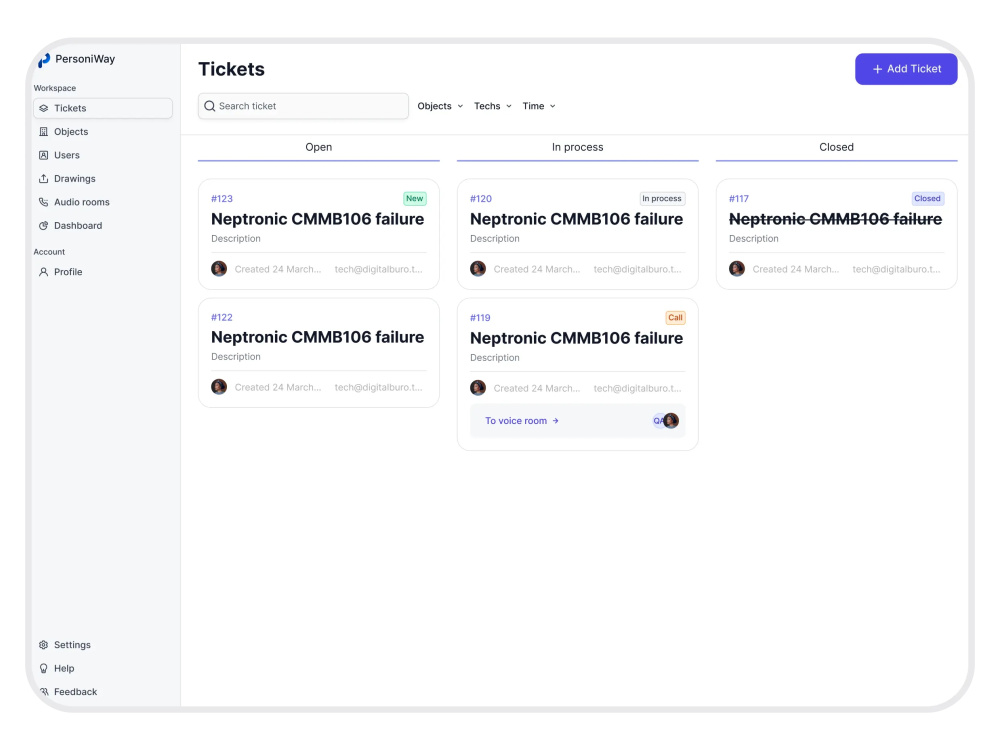Click participant avatars in voice room row

coord(666,421)
